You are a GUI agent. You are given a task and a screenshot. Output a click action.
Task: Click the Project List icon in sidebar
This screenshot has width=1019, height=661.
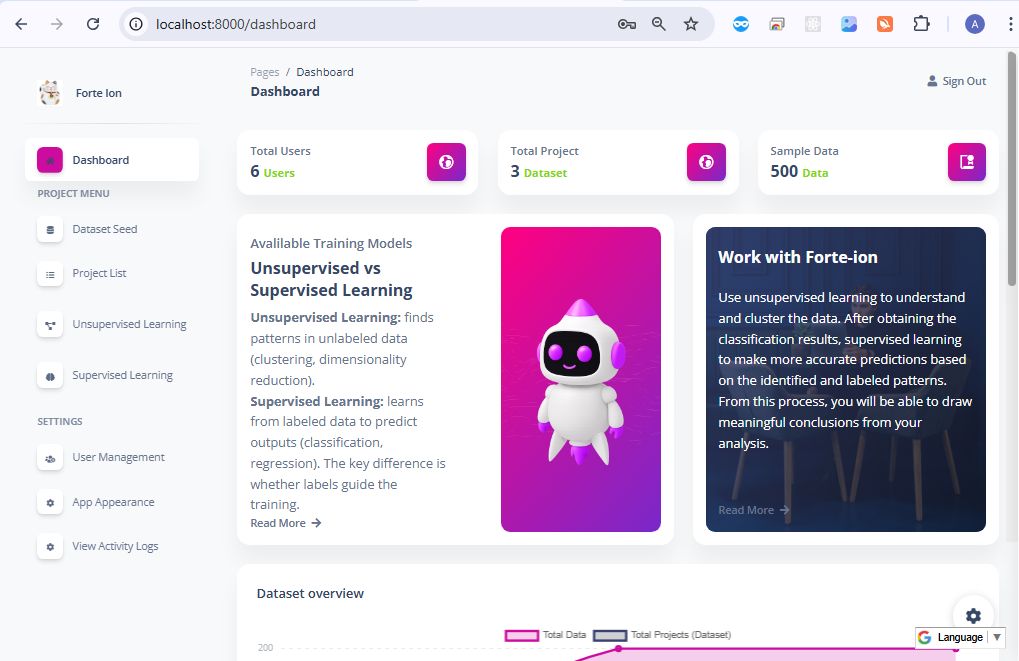[x=50, y=274]
